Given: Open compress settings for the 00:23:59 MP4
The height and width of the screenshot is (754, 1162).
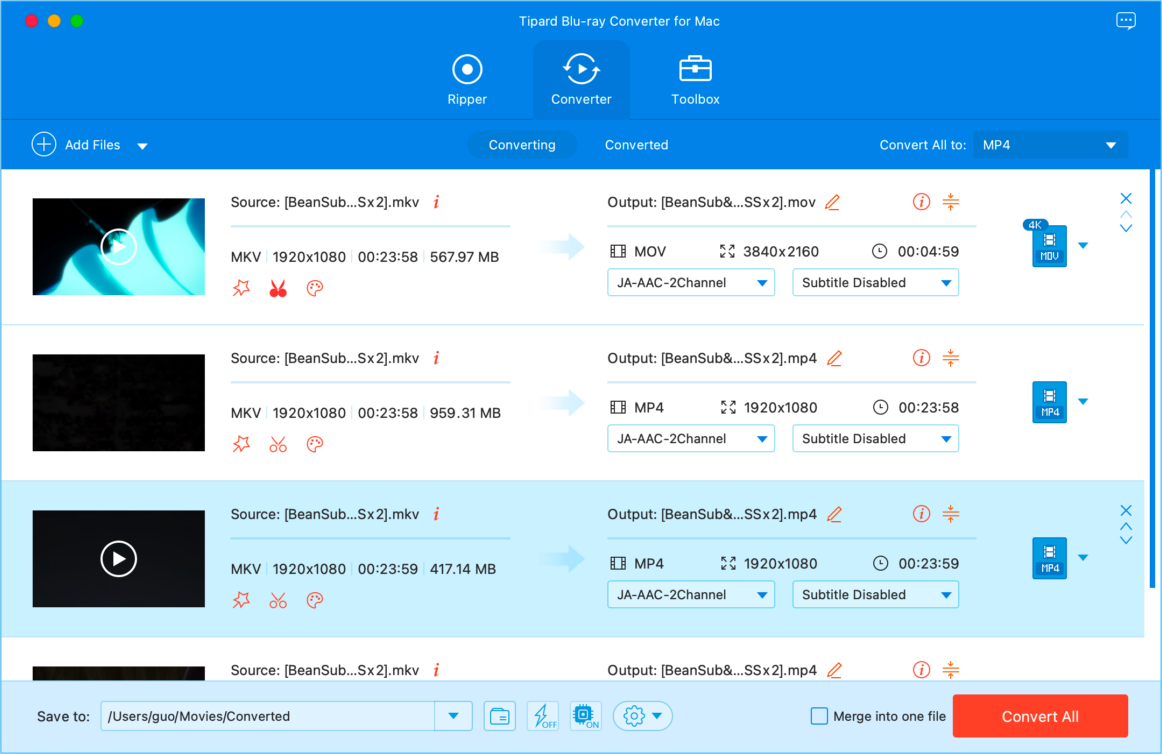Looking at the screenshot, I should [951, 514].
